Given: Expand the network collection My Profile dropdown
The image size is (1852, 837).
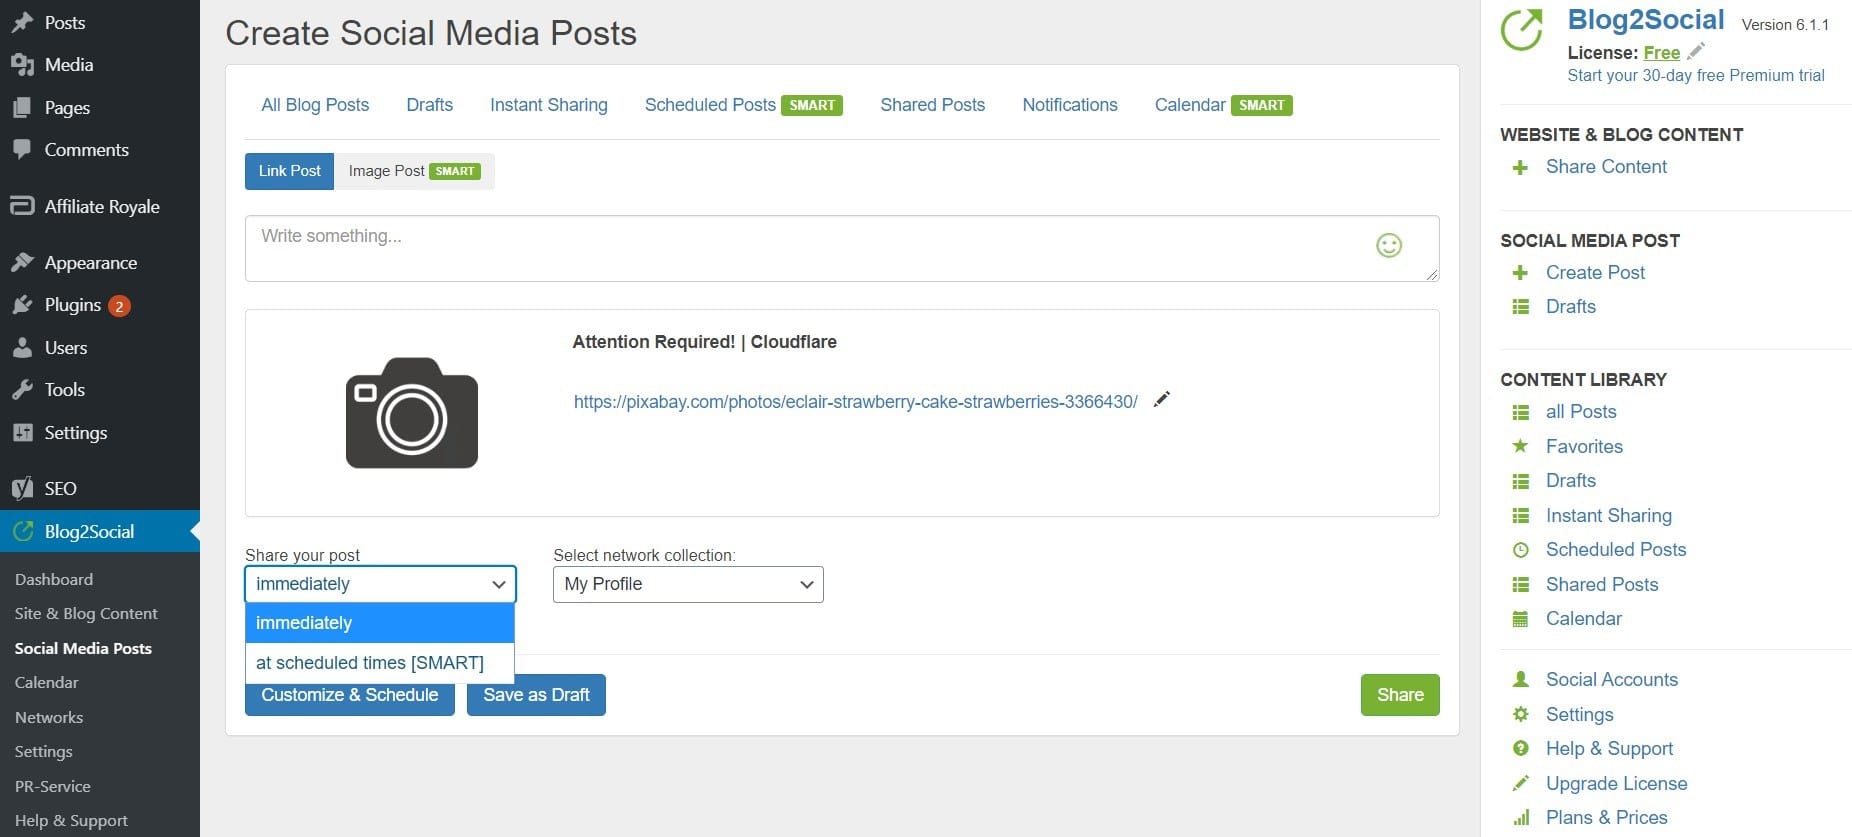Looking at the screenshot, I should (x=688, y=584).
